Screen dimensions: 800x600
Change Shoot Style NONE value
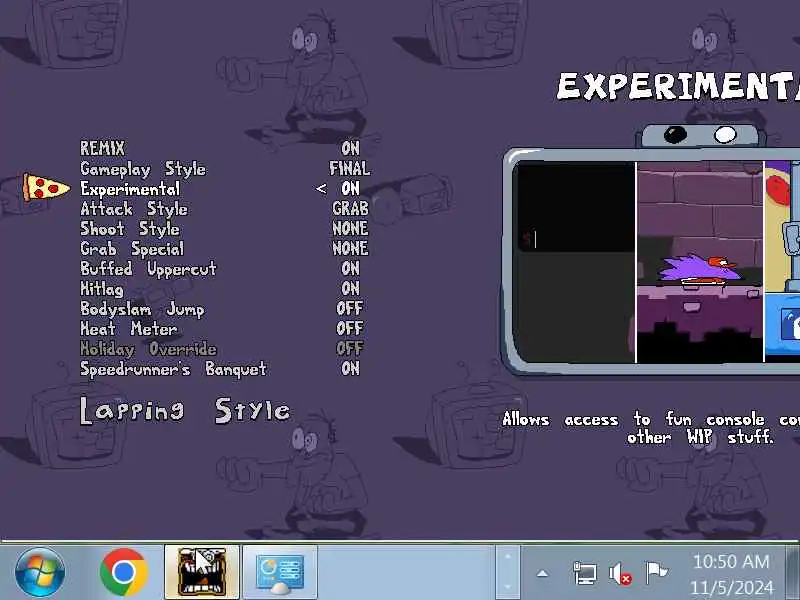click(350, 229)
